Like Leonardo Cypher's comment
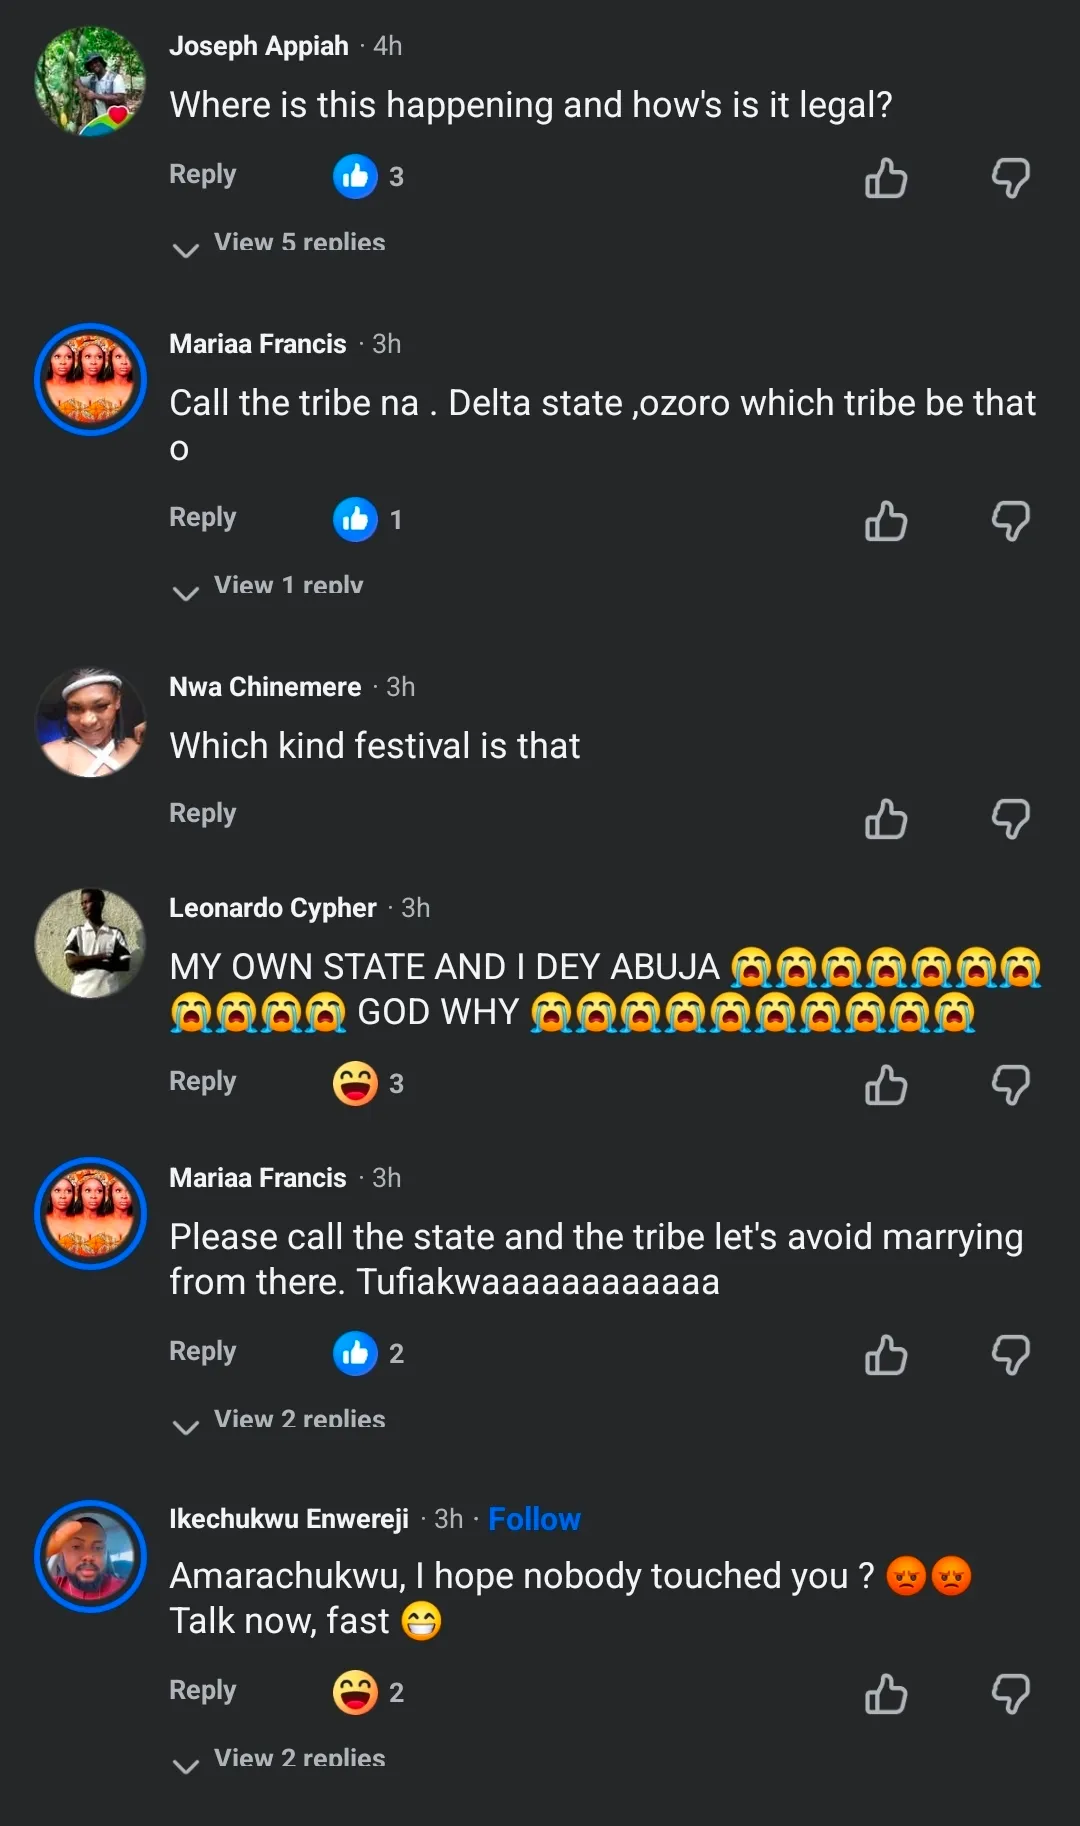1080x1826 pixels. coord(886,1086)
